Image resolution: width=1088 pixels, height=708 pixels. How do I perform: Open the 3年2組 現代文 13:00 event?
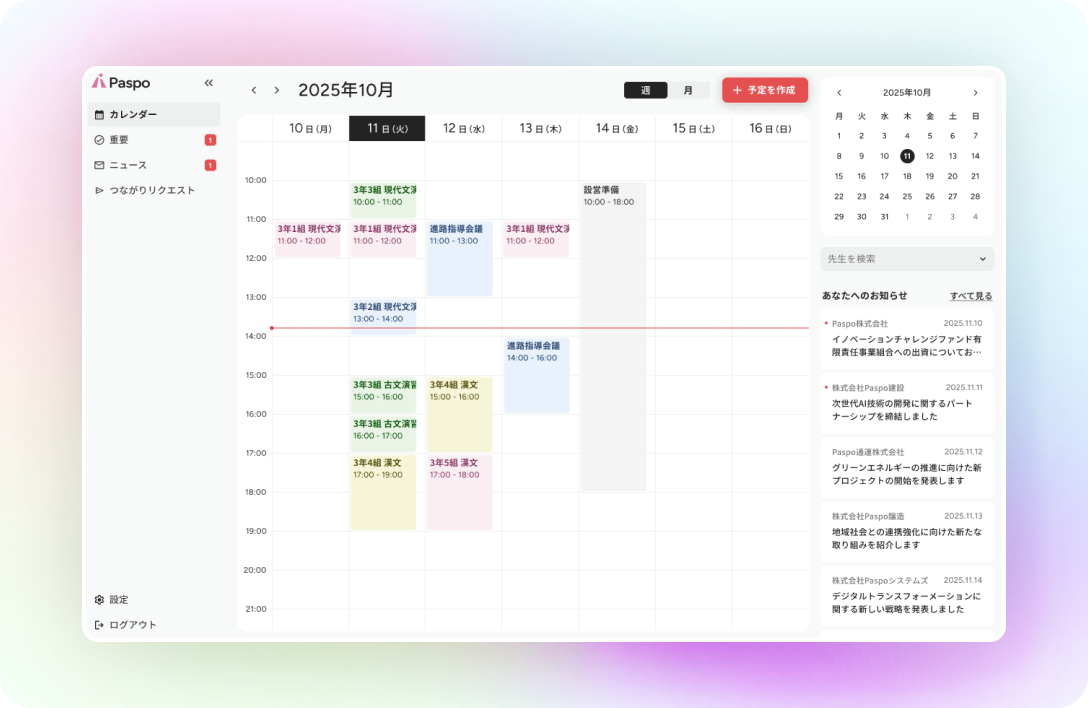[x=384, y=317]
